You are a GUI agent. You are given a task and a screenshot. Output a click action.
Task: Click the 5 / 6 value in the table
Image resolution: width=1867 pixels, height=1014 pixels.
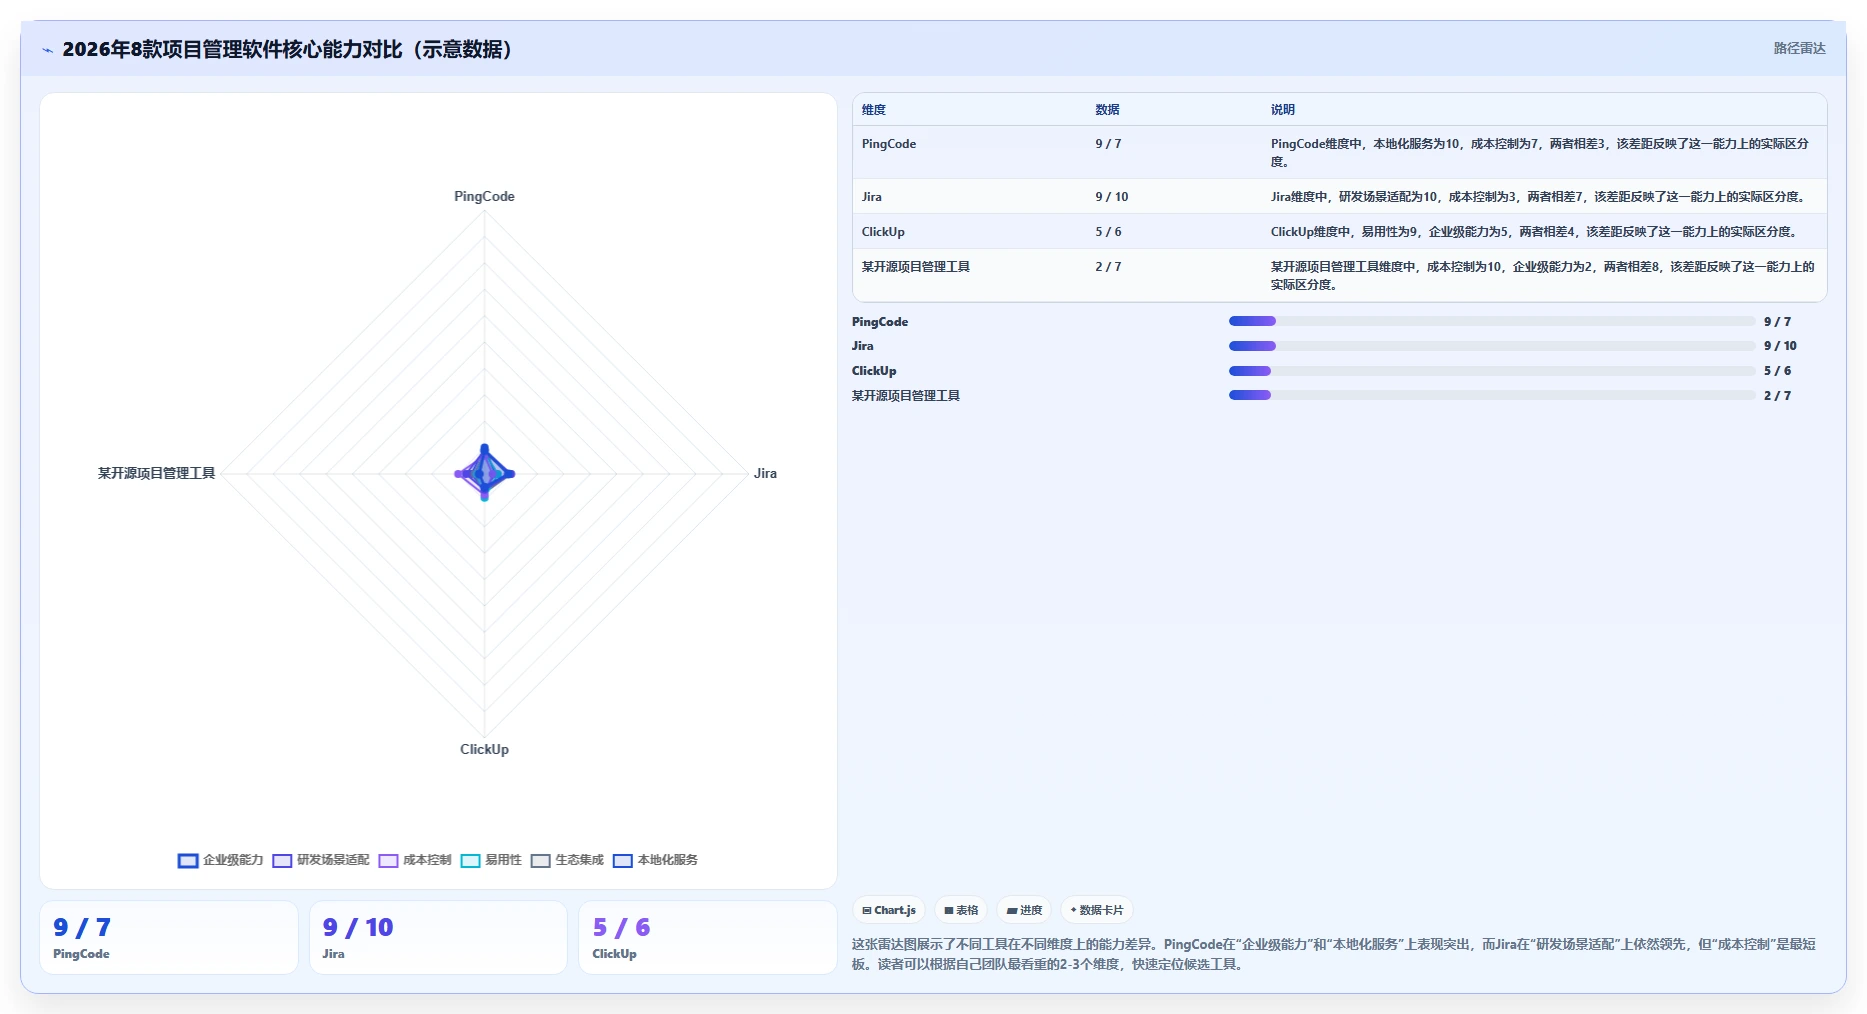pos(1108,232)
